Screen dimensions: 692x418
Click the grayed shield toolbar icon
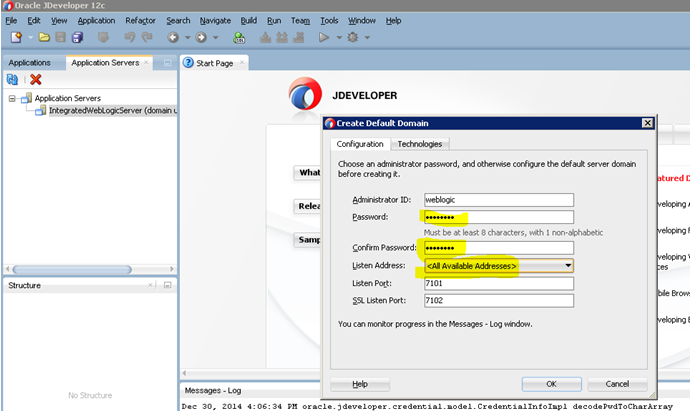point(103,38)
